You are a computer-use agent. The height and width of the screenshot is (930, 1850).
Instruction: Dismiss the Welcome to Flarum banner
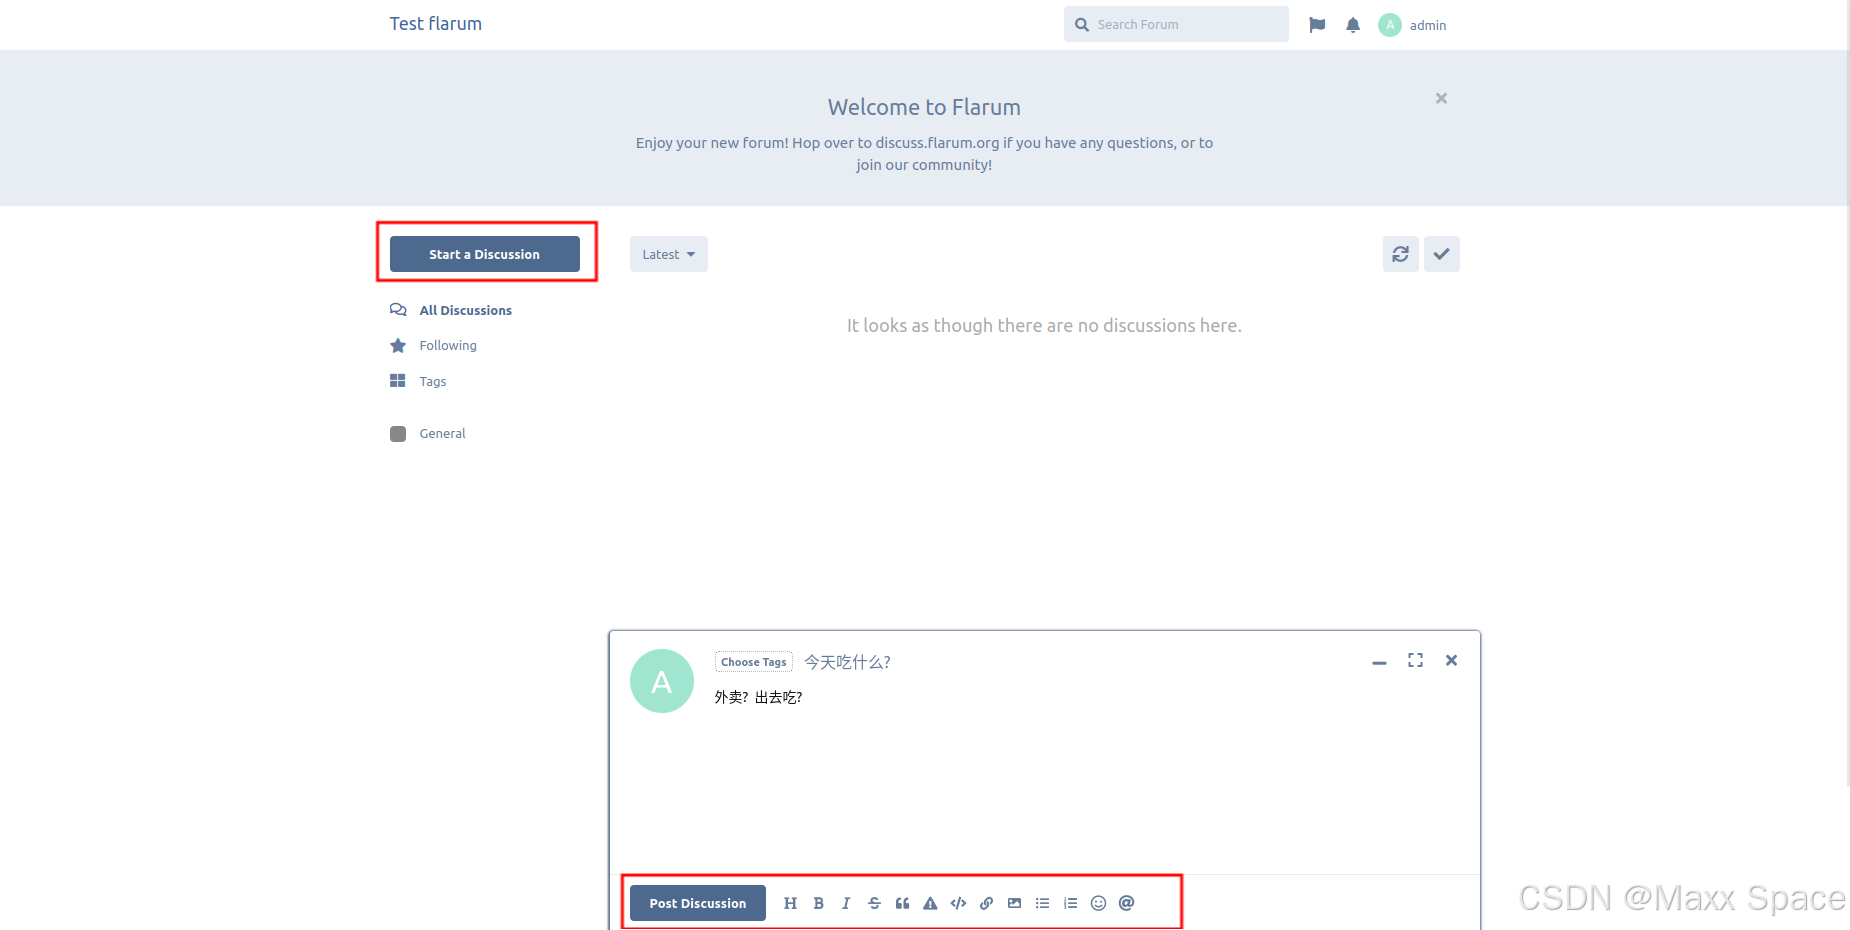1441,98
